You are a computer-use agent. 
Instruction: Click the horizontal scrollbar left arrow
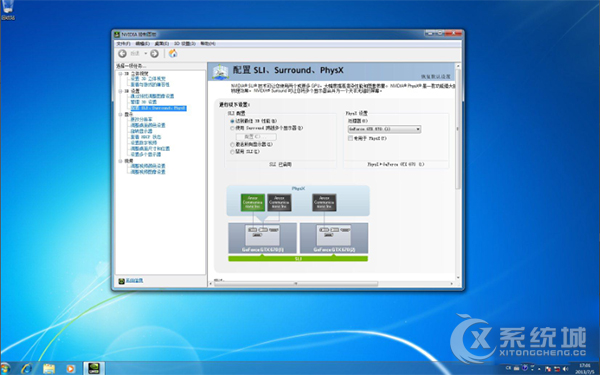tap(211, 284)
